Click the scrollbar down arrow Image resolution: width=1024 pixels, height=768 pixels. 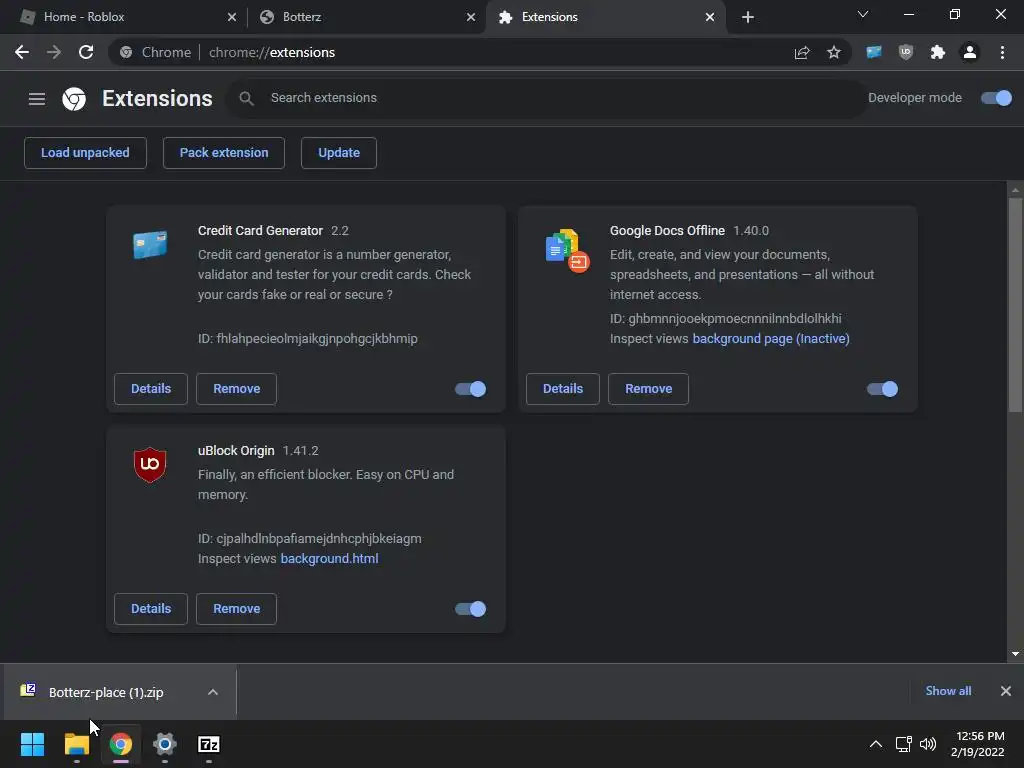point(1015,654)
